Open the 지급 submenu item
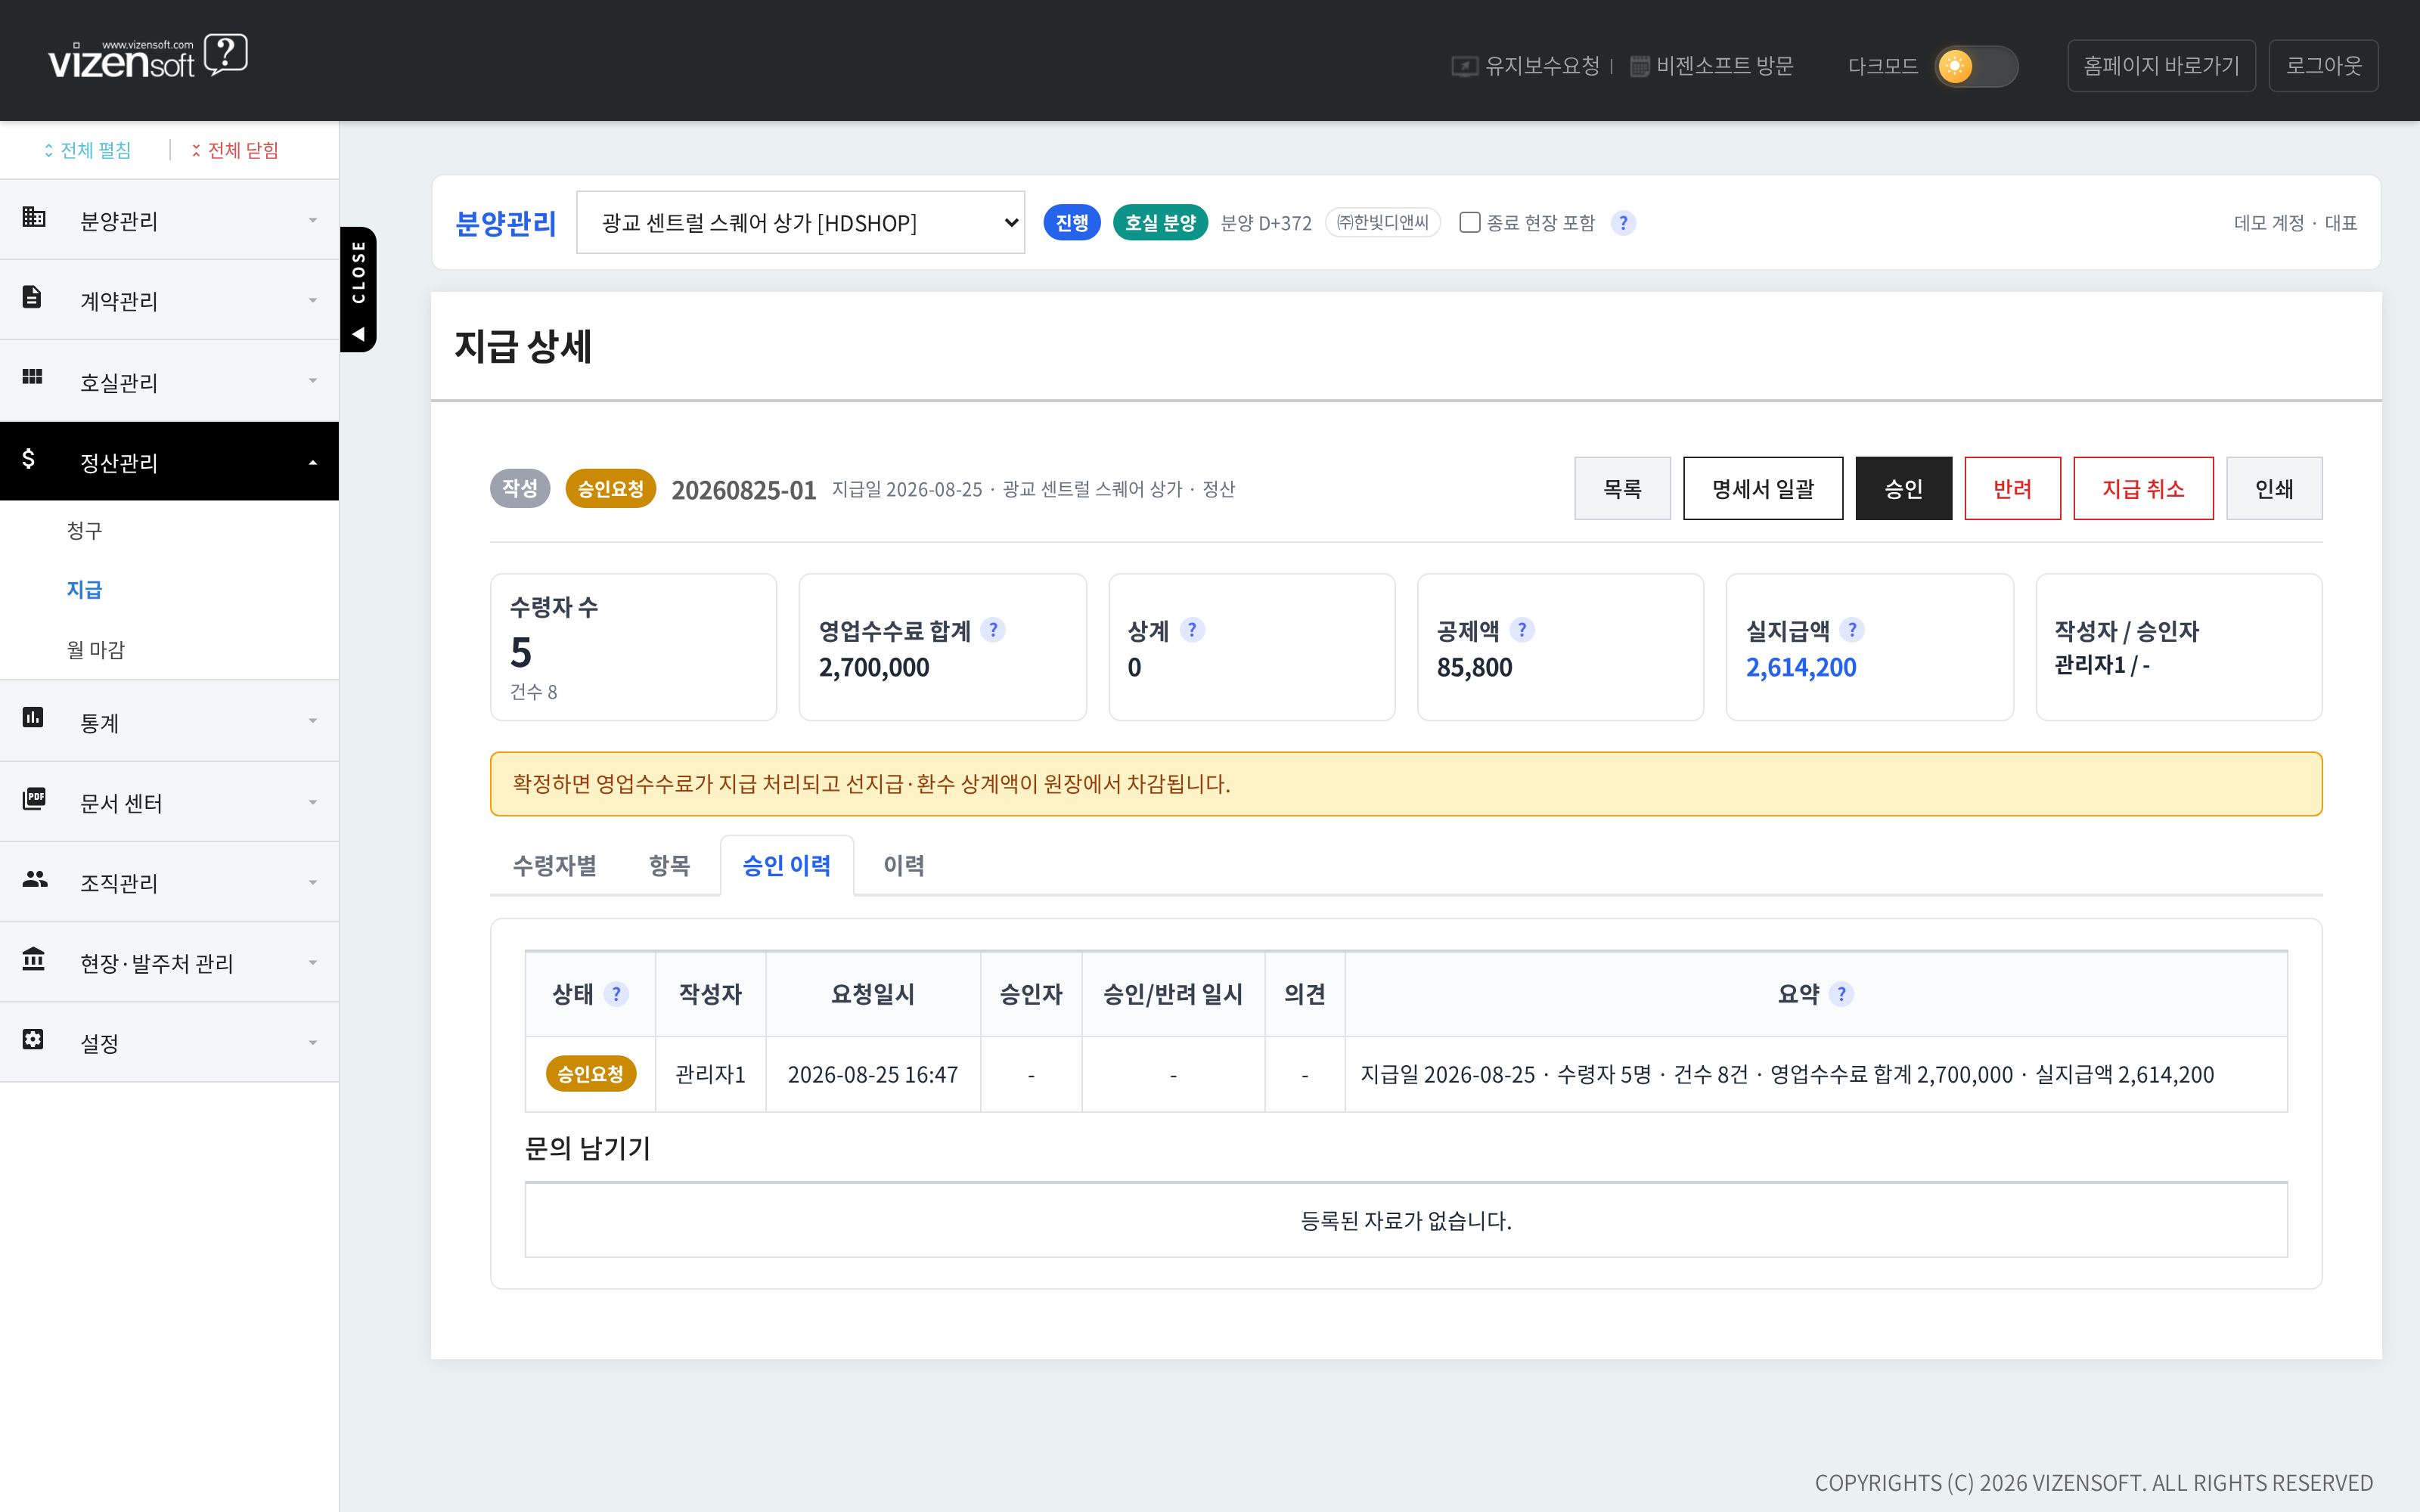This screenshot has width=2420, height=1512. [84, 590]
